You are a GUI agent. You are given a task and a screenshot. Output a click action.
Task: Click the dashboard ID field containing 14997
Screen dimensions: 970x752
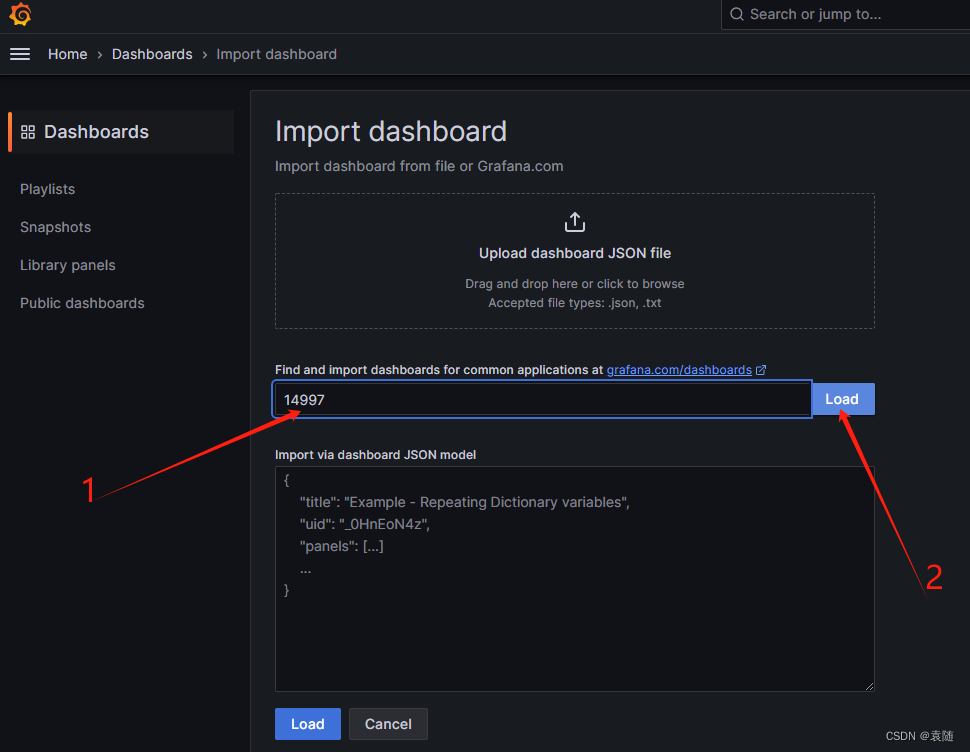[541, 399]
